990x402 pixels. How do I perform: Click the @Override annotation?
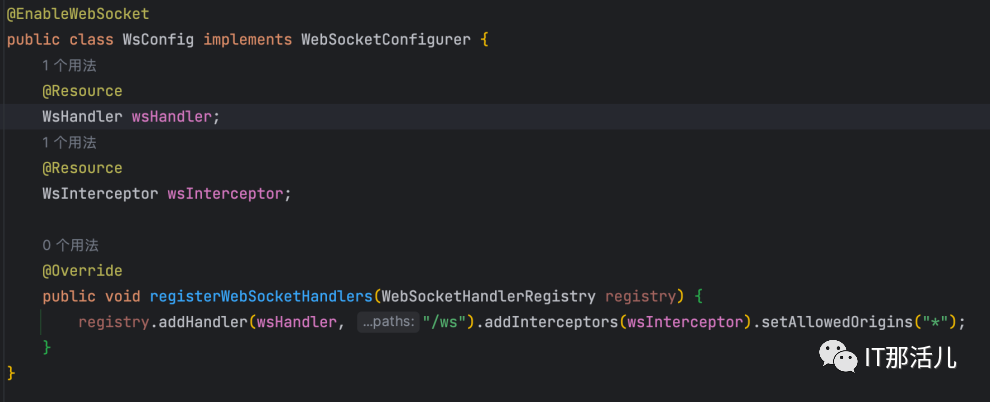point(82,271)
